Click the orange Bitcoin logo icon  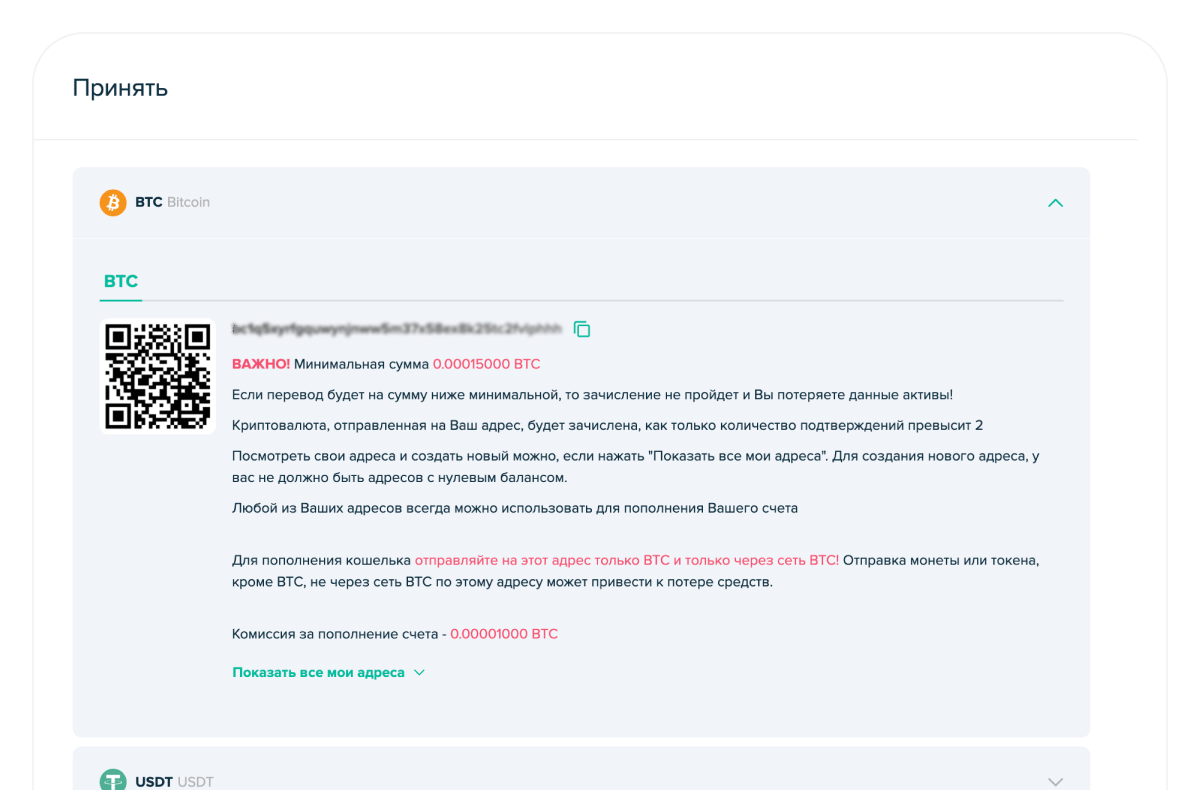coord(113,203)
